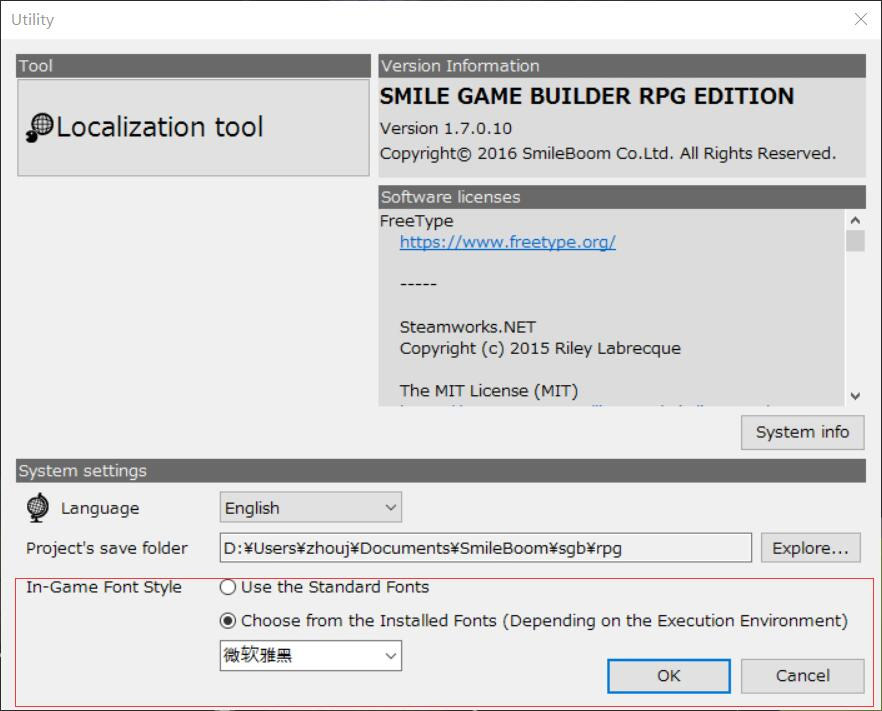Click the Project's save folder path field

tap(485, 548)
